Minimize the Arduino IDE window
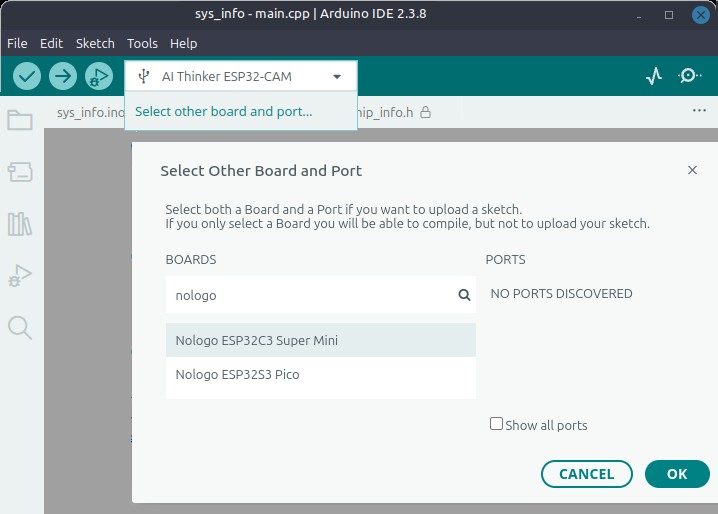The width and height of the screenshot is (718, 514). [x=639, y=16]
